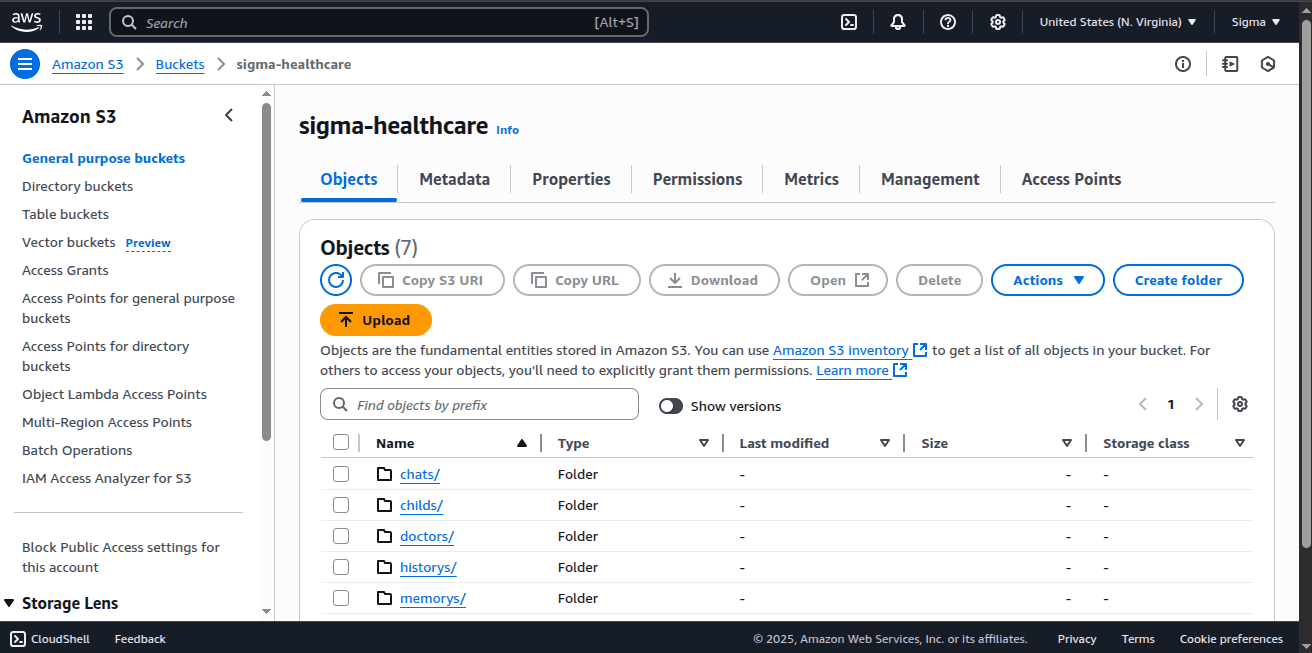Open bucket info panel icon
The width and height of the screenshot is (1312, 653).
pyautogui.click(x=1183, y=63)
